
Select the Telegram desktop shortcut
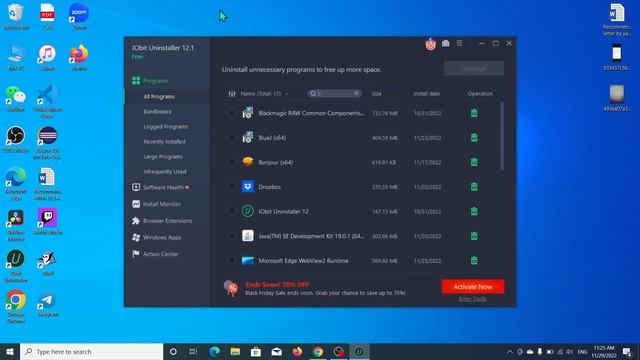pyautogui.click(x=47, y=304)
